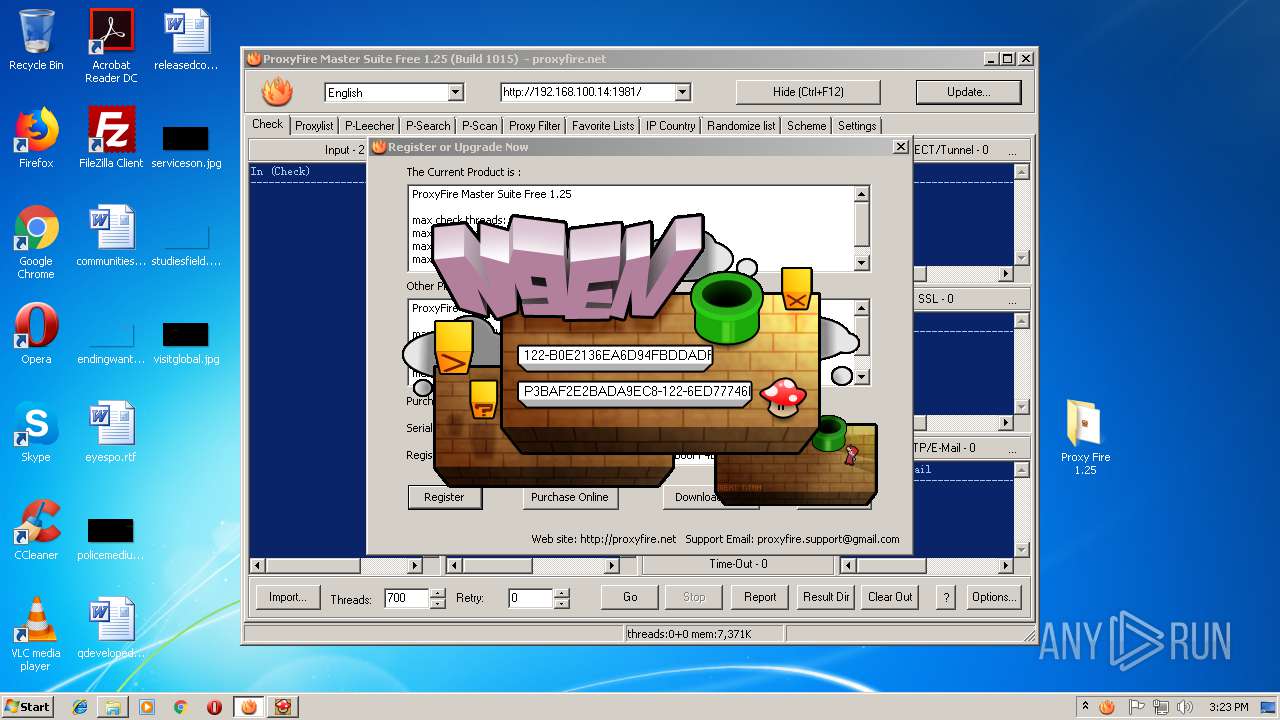The image size is (1280, 720).
Task: Click the ProxyFire flame taskbar button
Action: (x=249, y=707)
